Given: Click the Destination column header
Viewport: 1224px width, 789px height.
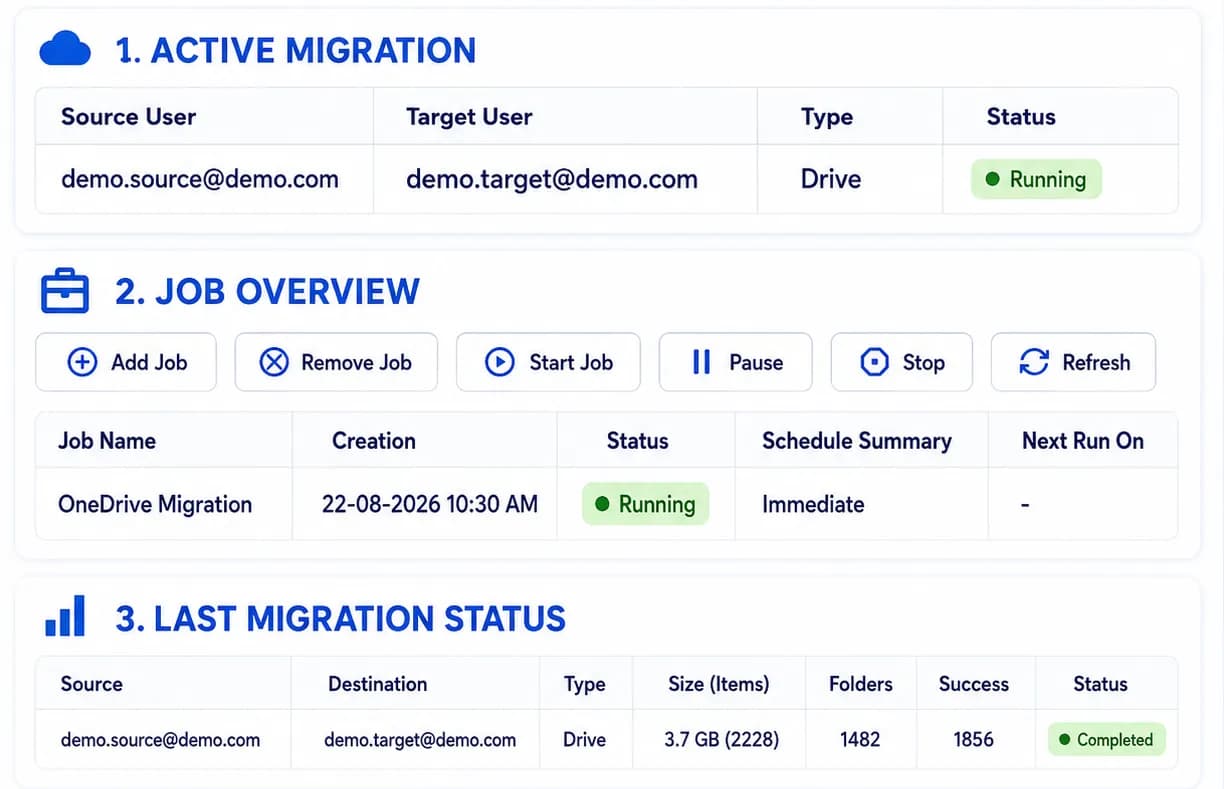Looking at the screenshot, I should 377,684.
